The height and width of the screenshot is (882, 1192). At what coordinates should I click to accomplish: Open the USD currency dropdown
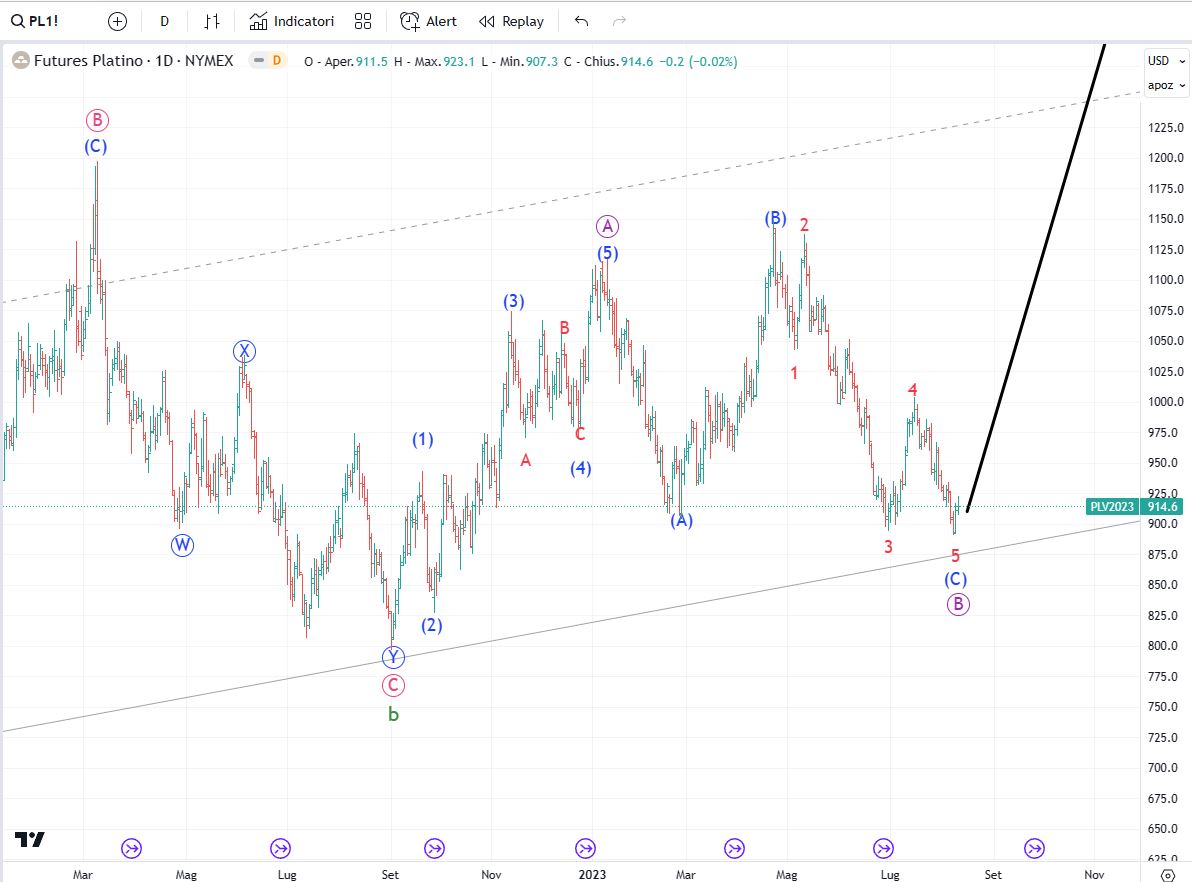[1166, 61]
